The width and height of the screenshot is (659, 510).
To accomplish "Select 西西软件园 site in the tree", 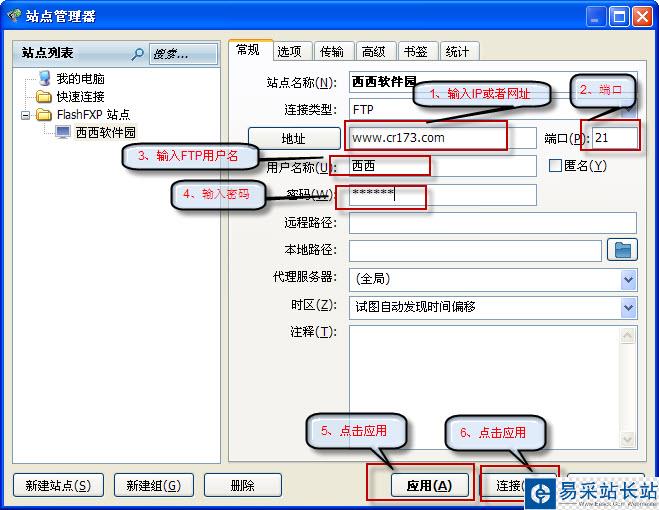I will pyautogui.click(x=105, y=132).
